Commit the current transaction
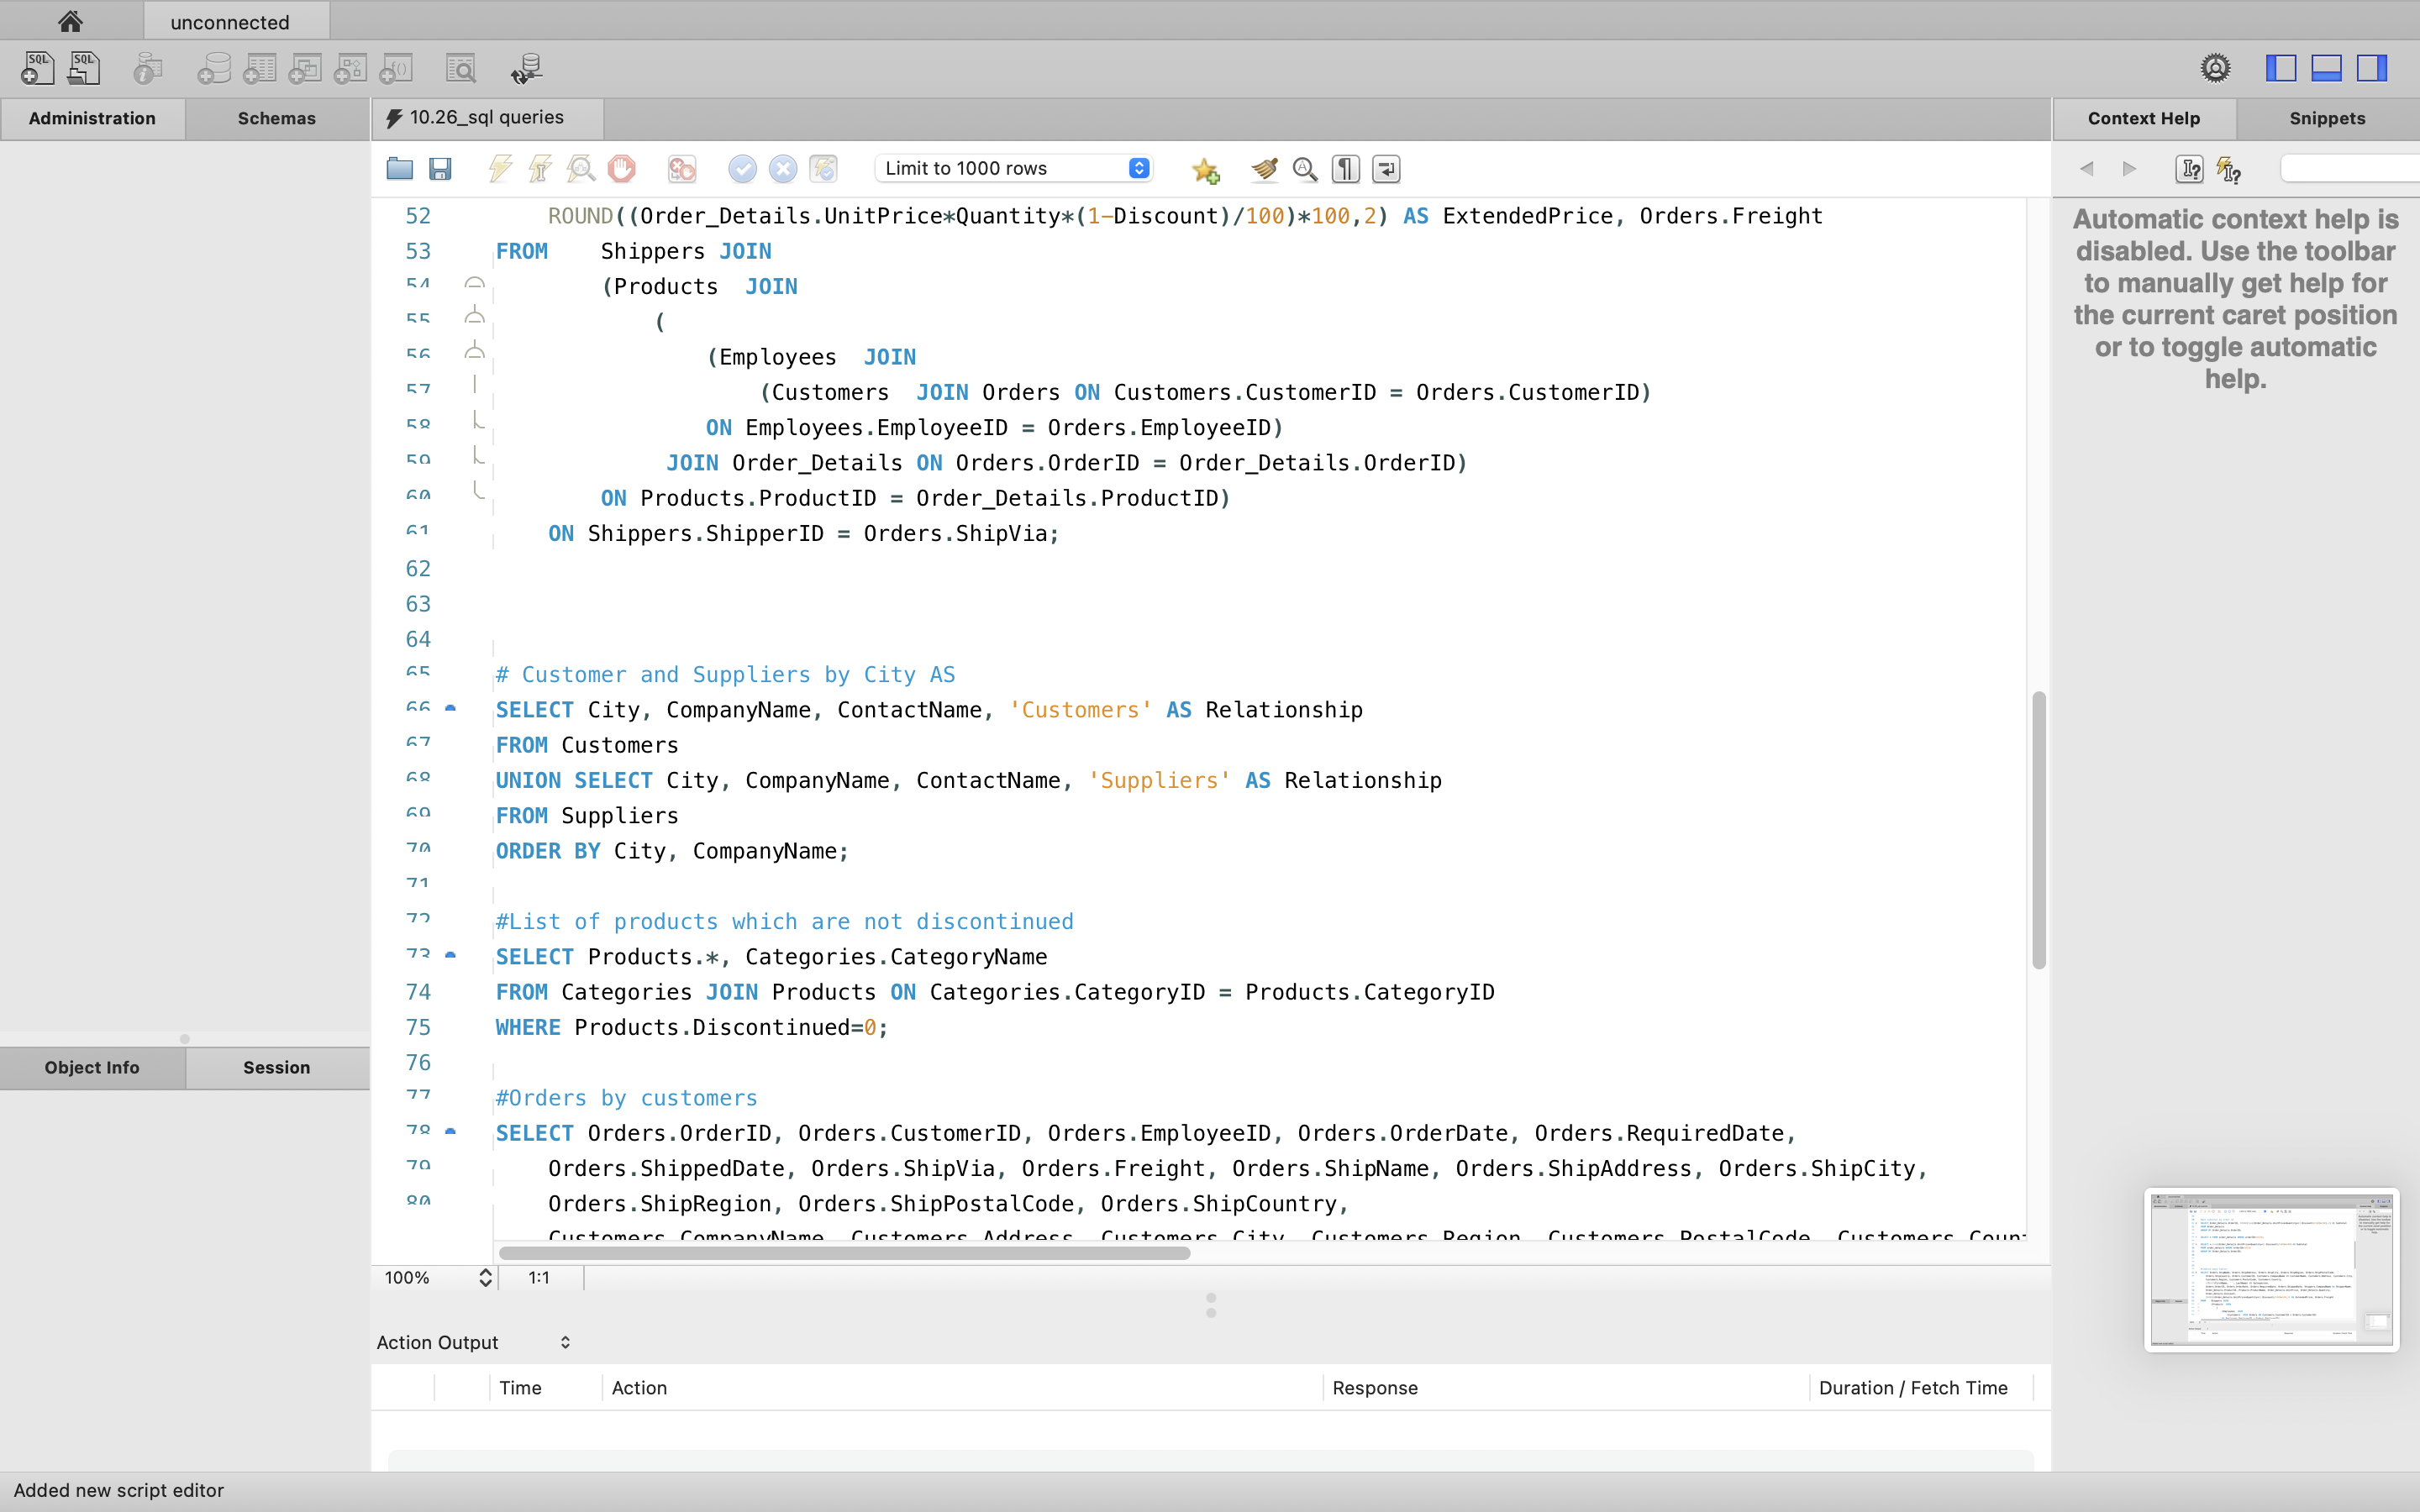2420x1512 pixels. [x=742, y=169]
